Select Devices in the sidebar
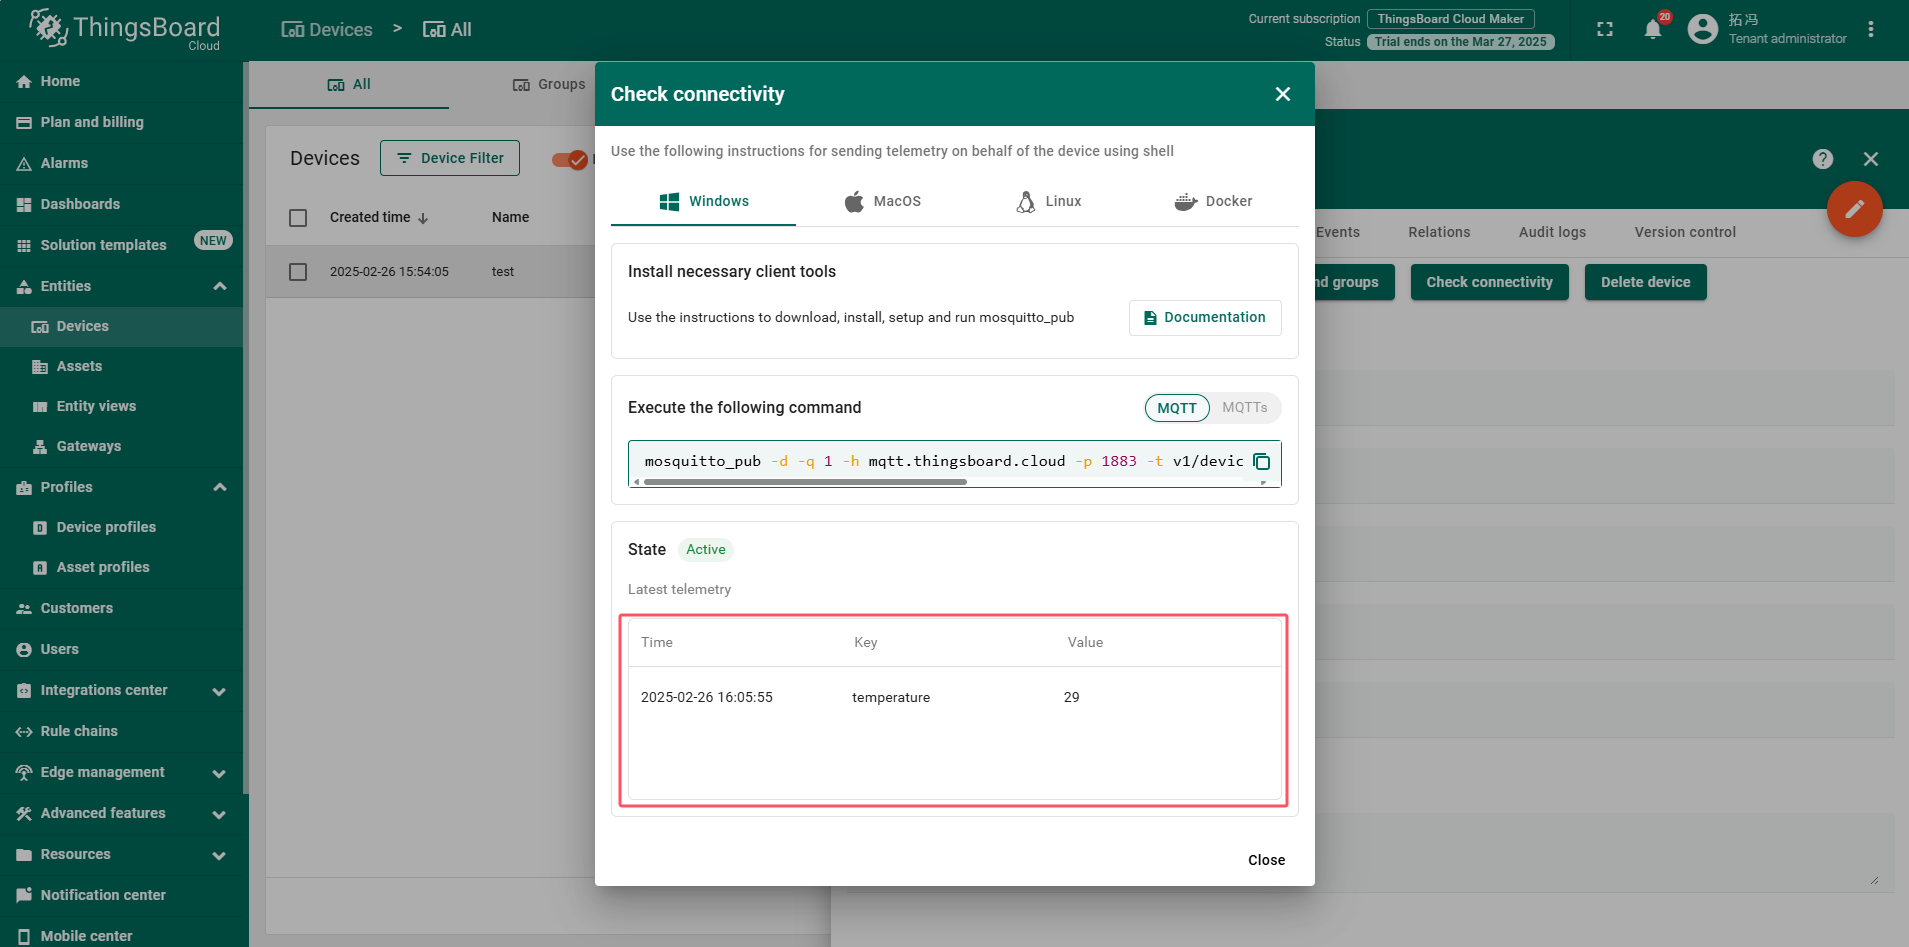This screenshot has width=1909, height=947. tap(121, 326)
